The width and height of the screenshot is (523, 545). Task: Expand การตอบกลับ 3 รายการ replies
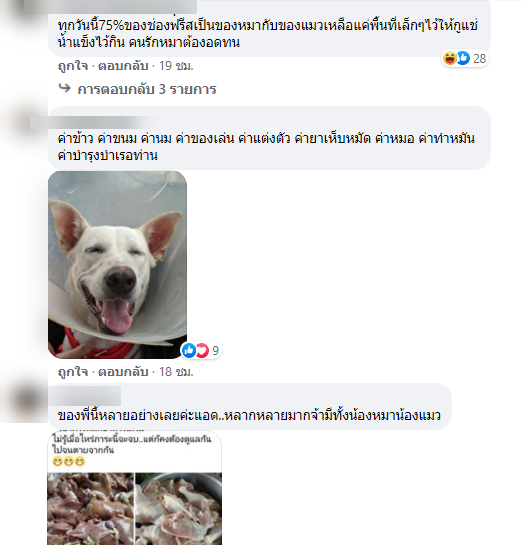click(147, 89)
